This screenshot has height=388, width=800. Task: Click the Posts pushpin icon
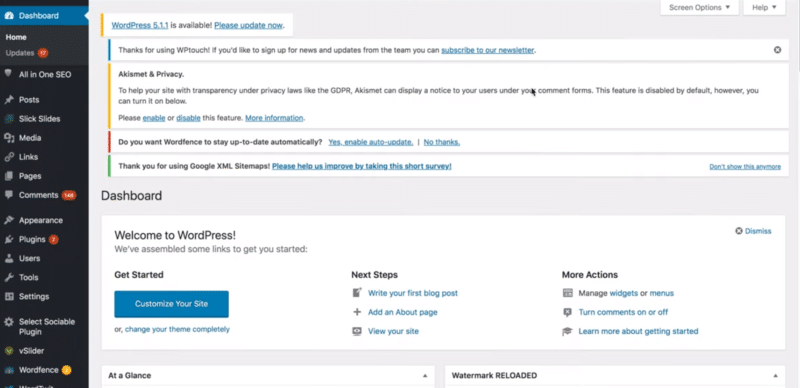coord(9,100)
